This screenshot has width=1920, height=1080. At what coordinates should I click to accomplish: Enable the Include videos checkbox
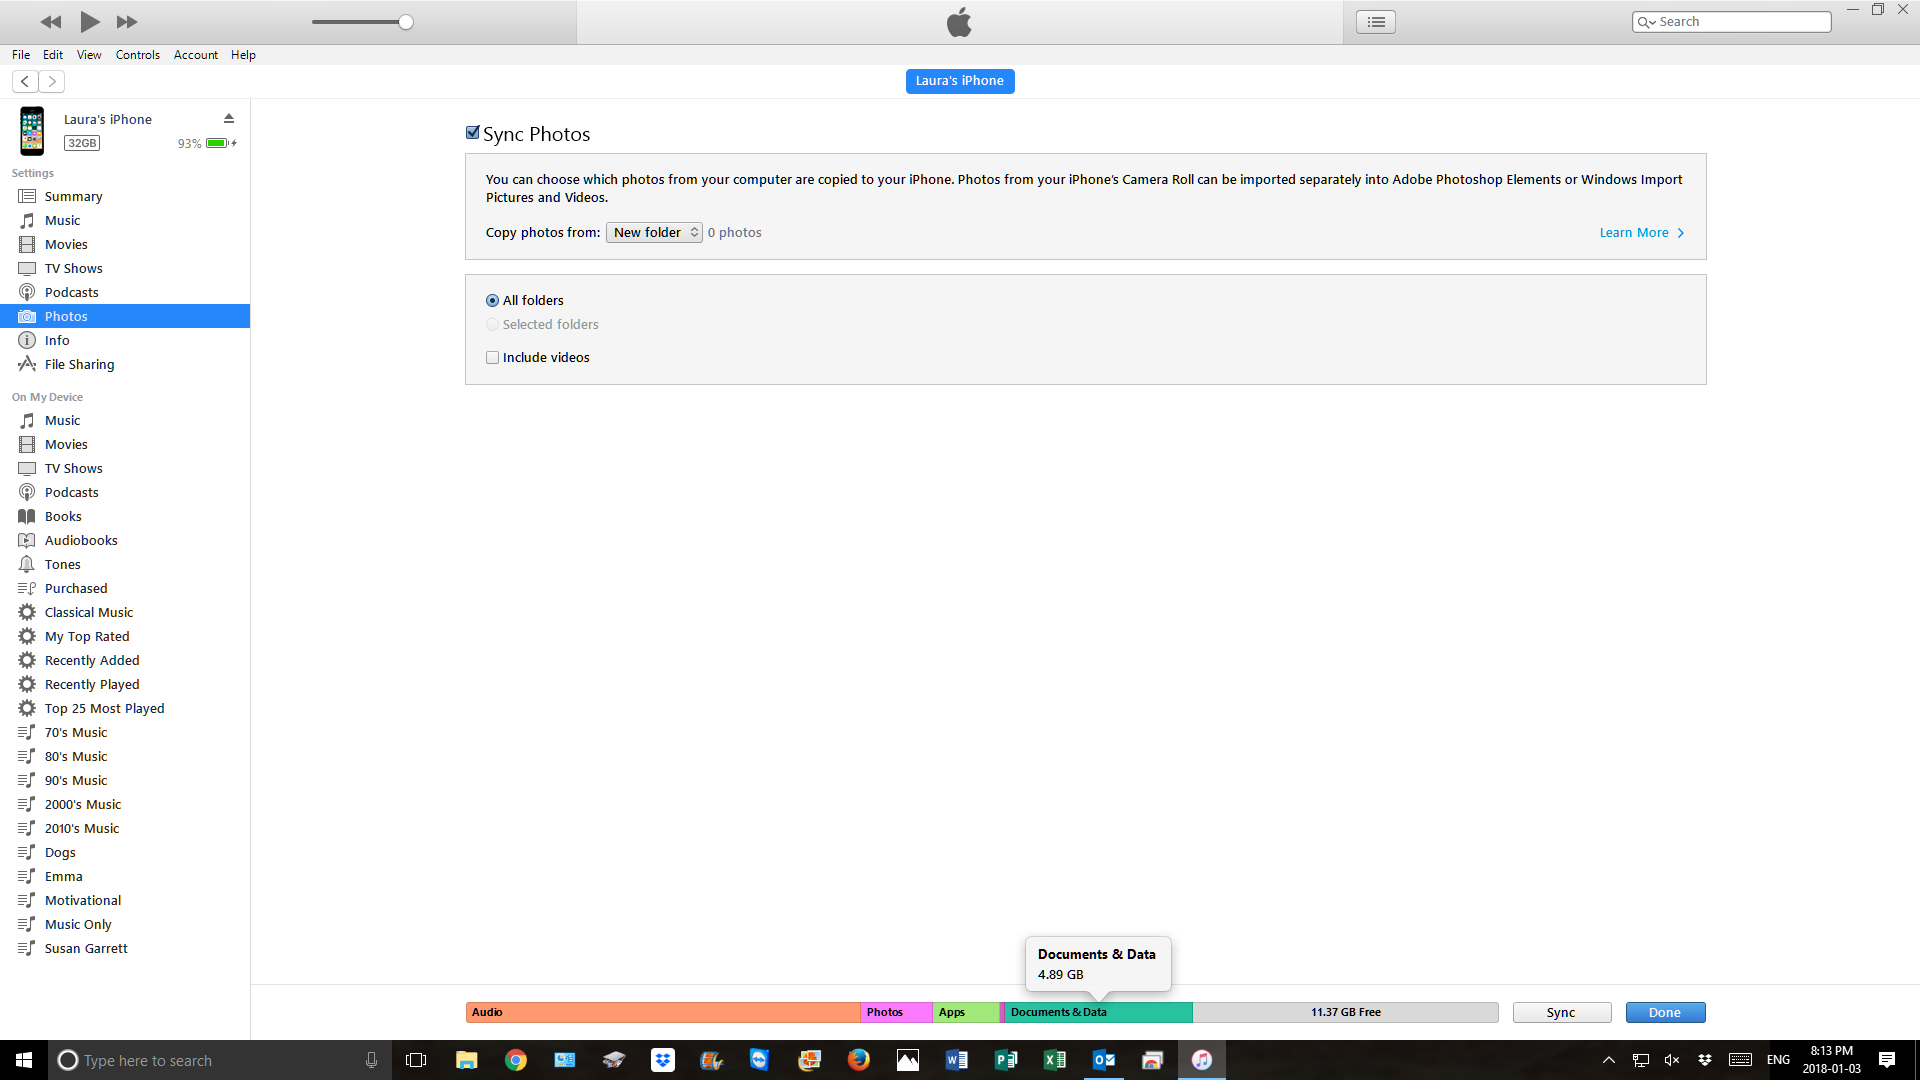[493, 357]
